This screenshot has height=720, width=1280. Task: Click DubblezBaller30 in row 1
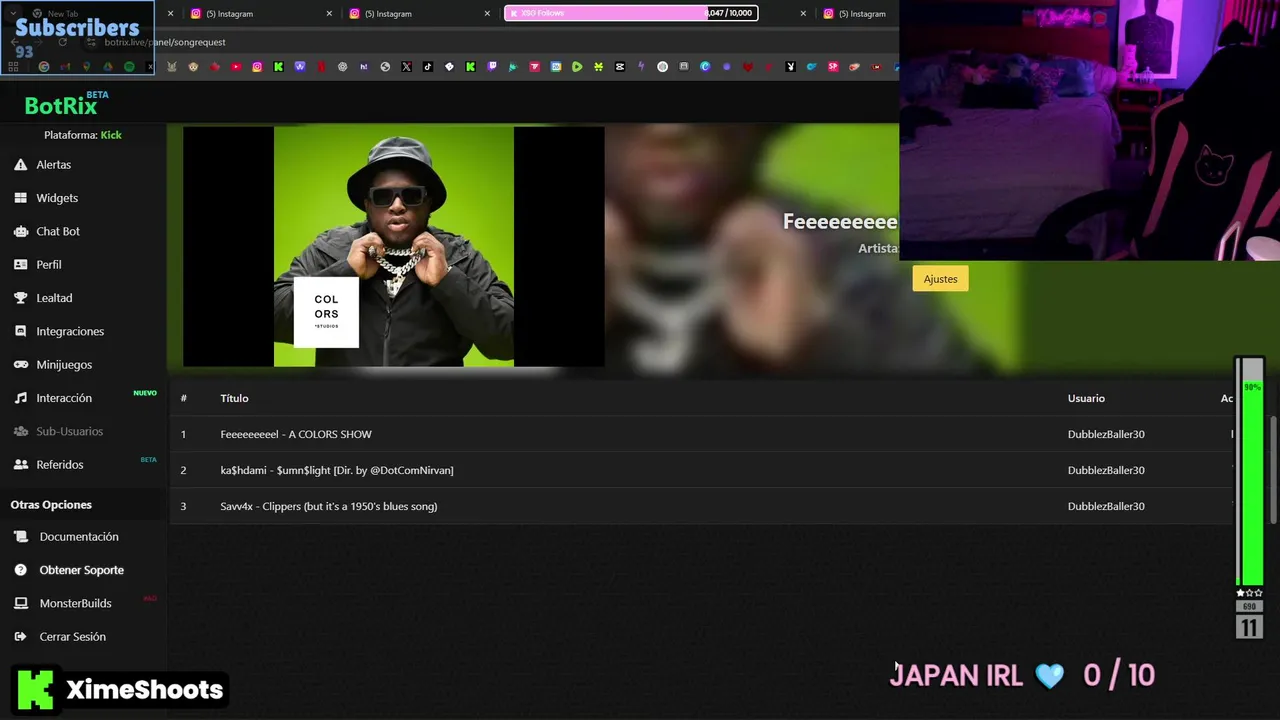tap(1106, 434)
